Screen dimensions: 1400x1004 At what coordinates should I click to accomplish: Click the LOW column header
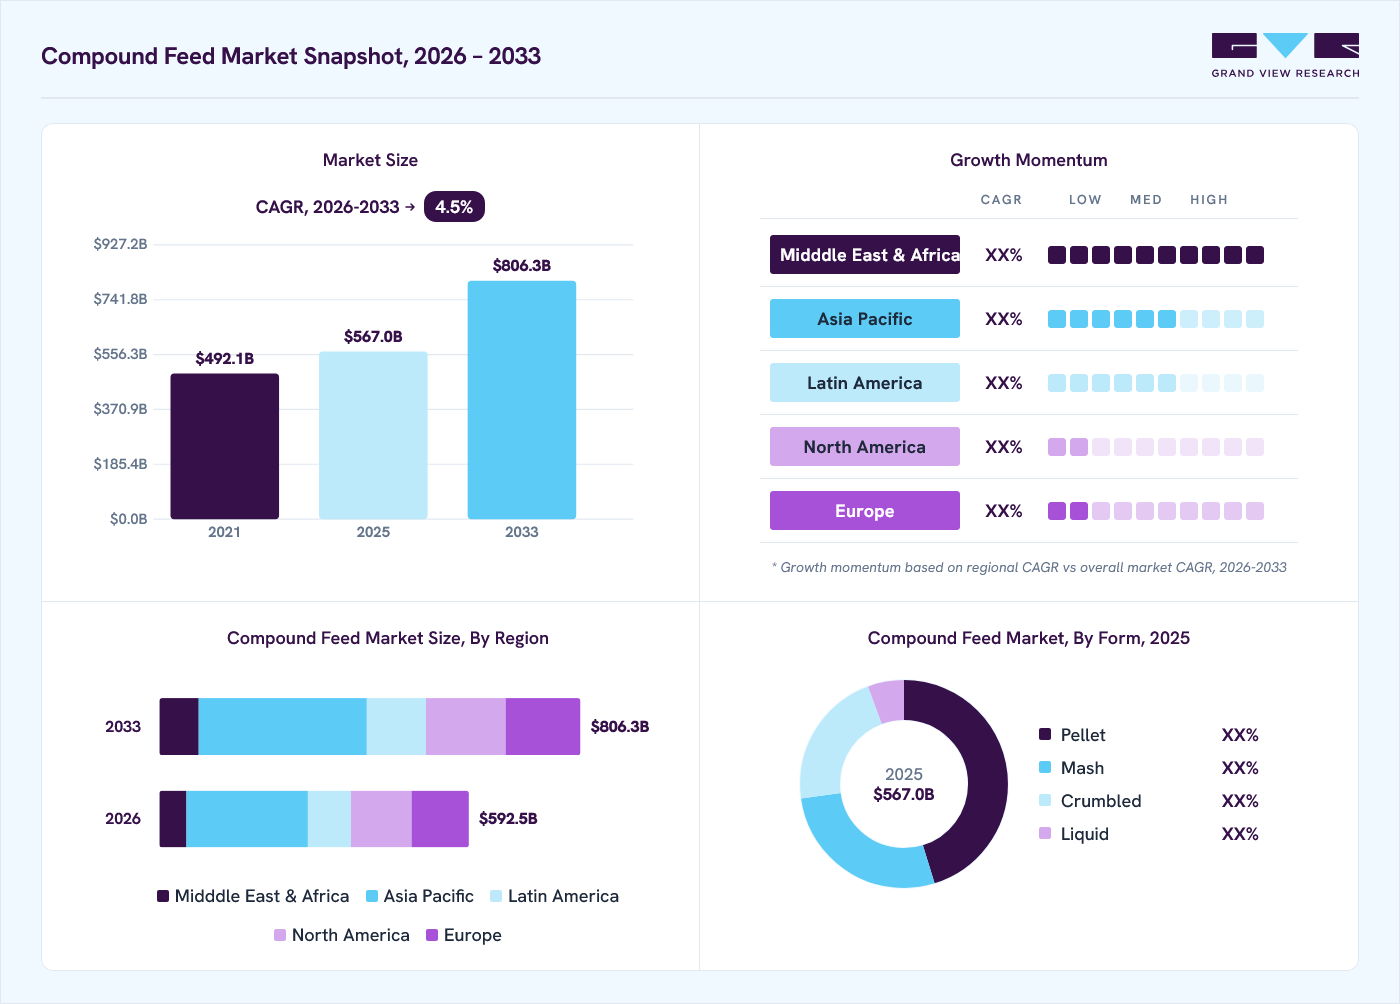click(x=1085, y=200)
